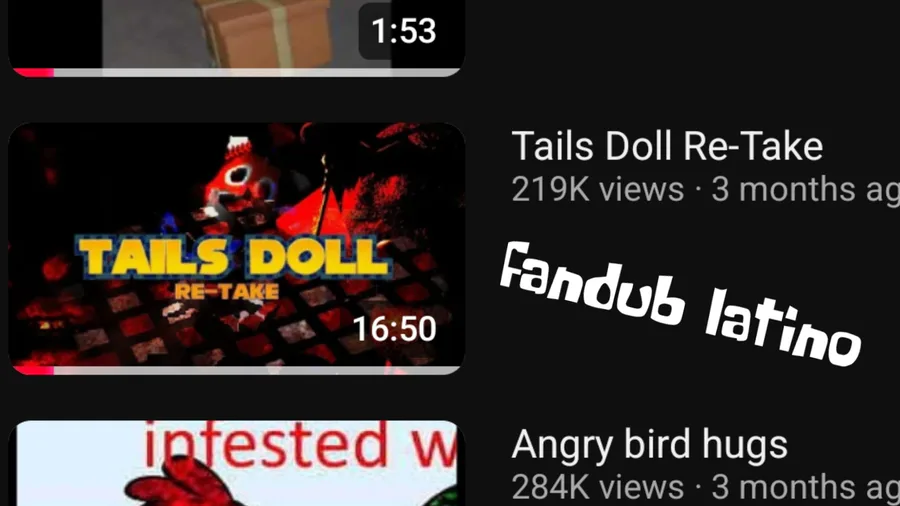900x506 pixels.
Task: Click the gray unwatched portion of Tails Doll progress bar
Action: point(257,370)
